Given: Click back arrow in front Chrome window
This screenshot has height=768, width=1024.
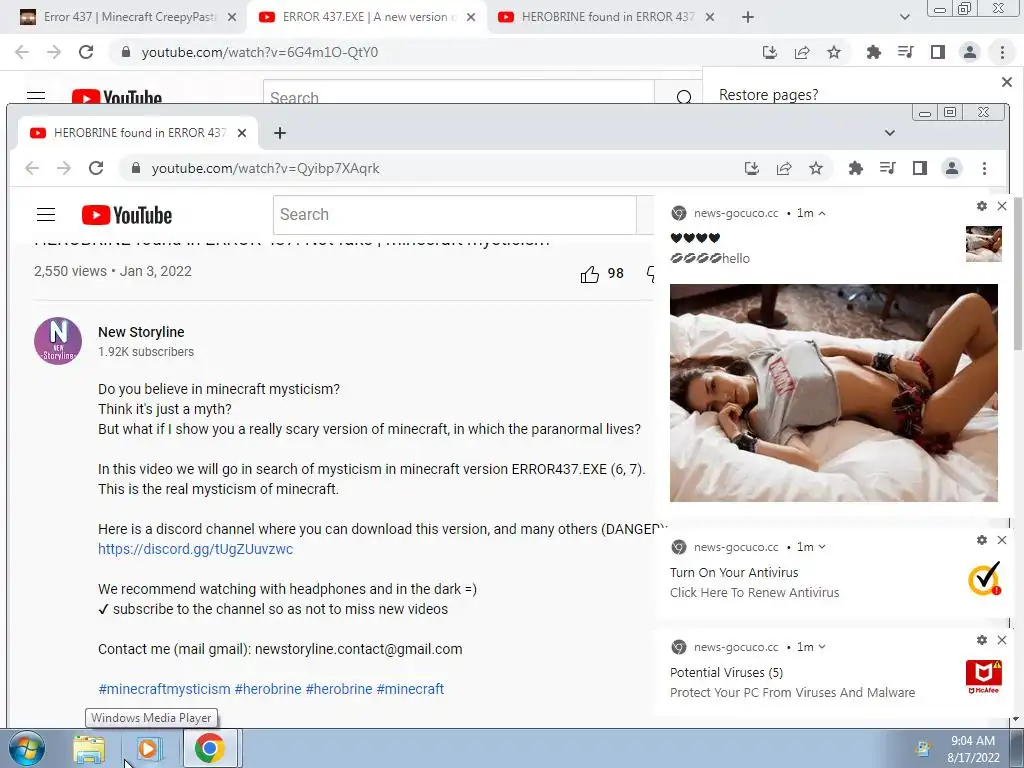Looking at the screenshot, I should click(x=32, y=168).
